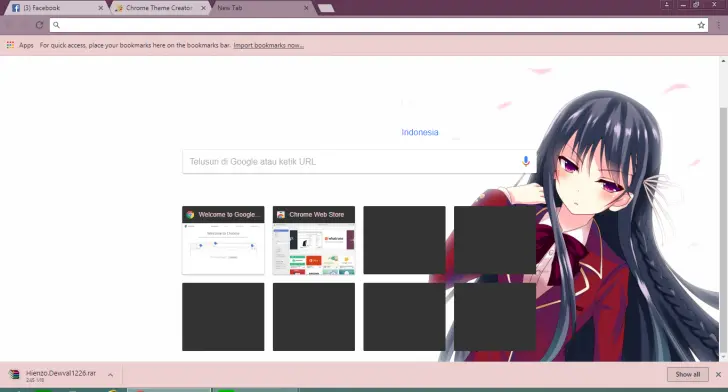The width and height of the screenshot is (728, 392).
Task: Click the vertical scrollbar thumb
Action: click(723, 229)
